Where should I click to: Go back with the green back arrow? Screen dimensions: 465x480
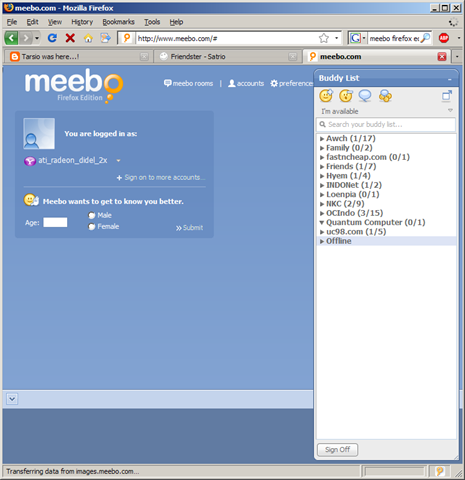pyautogui.click(x=11, y=38)
